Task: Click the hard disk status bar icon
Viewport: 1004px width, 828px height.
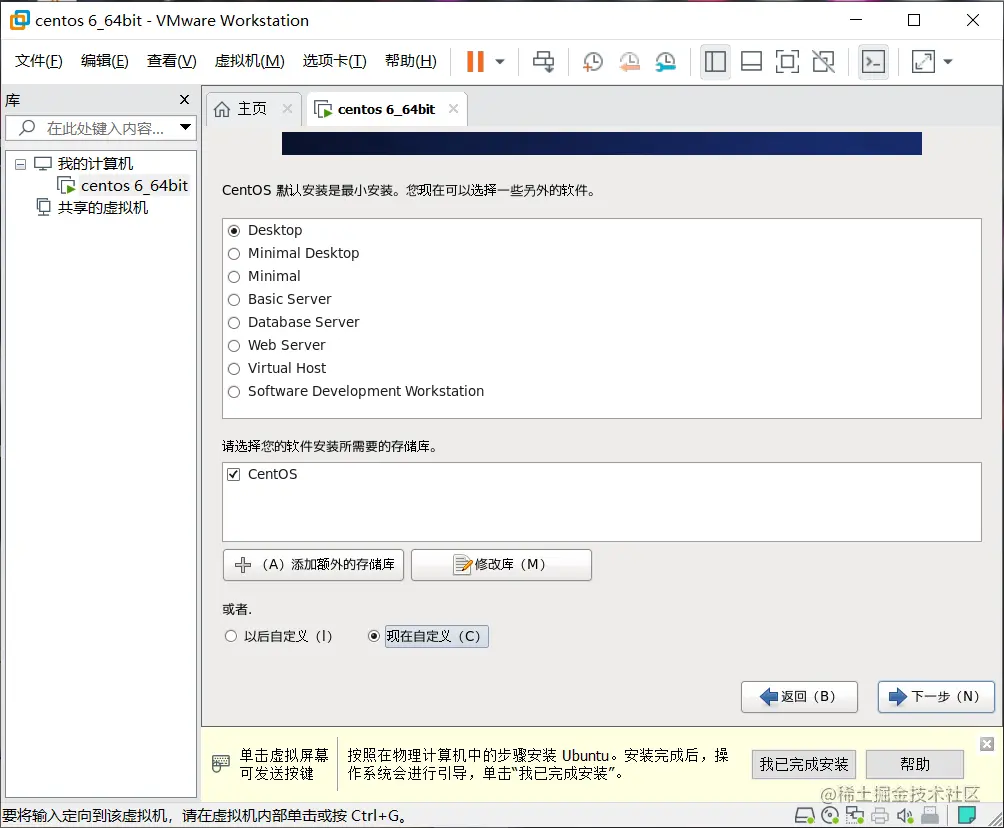Action: click(805, 815)
